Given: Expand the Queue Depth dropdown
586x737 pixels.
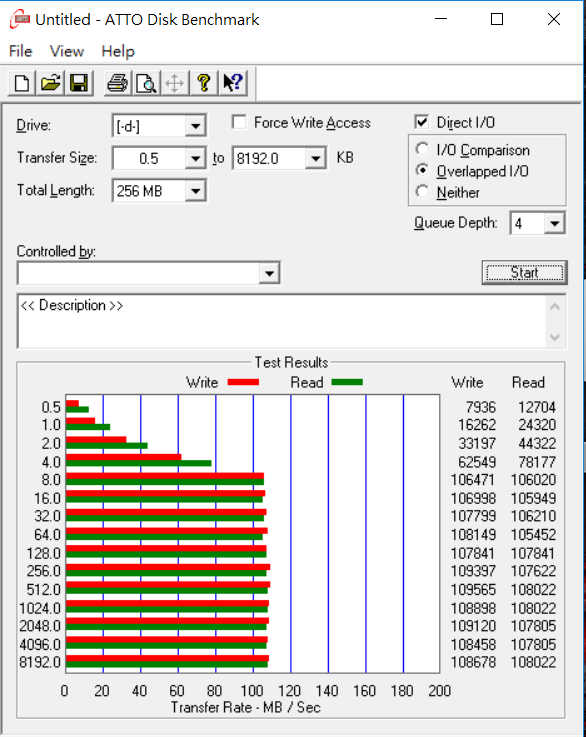Looking at the screenshot, I should pyautogui.click(x=555, y=223).
